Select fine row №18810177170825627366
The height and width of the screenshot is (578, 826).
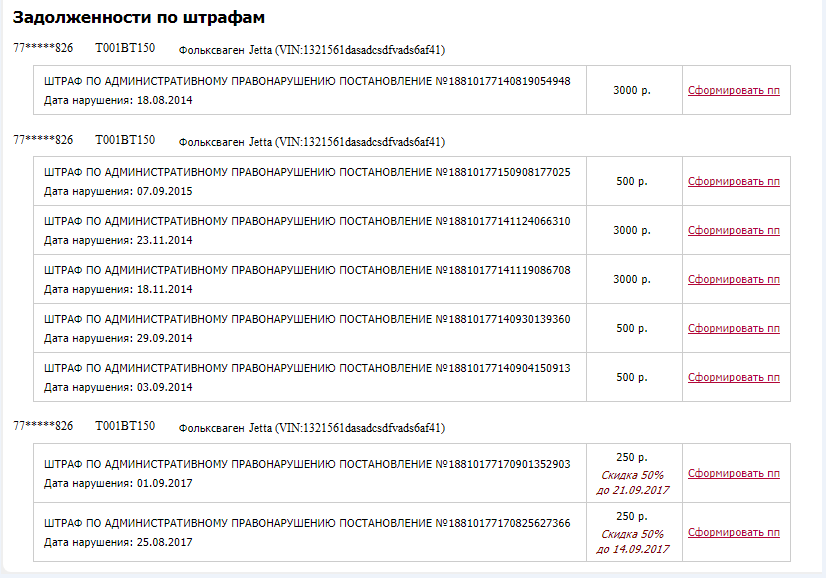[x=412, y=532]
